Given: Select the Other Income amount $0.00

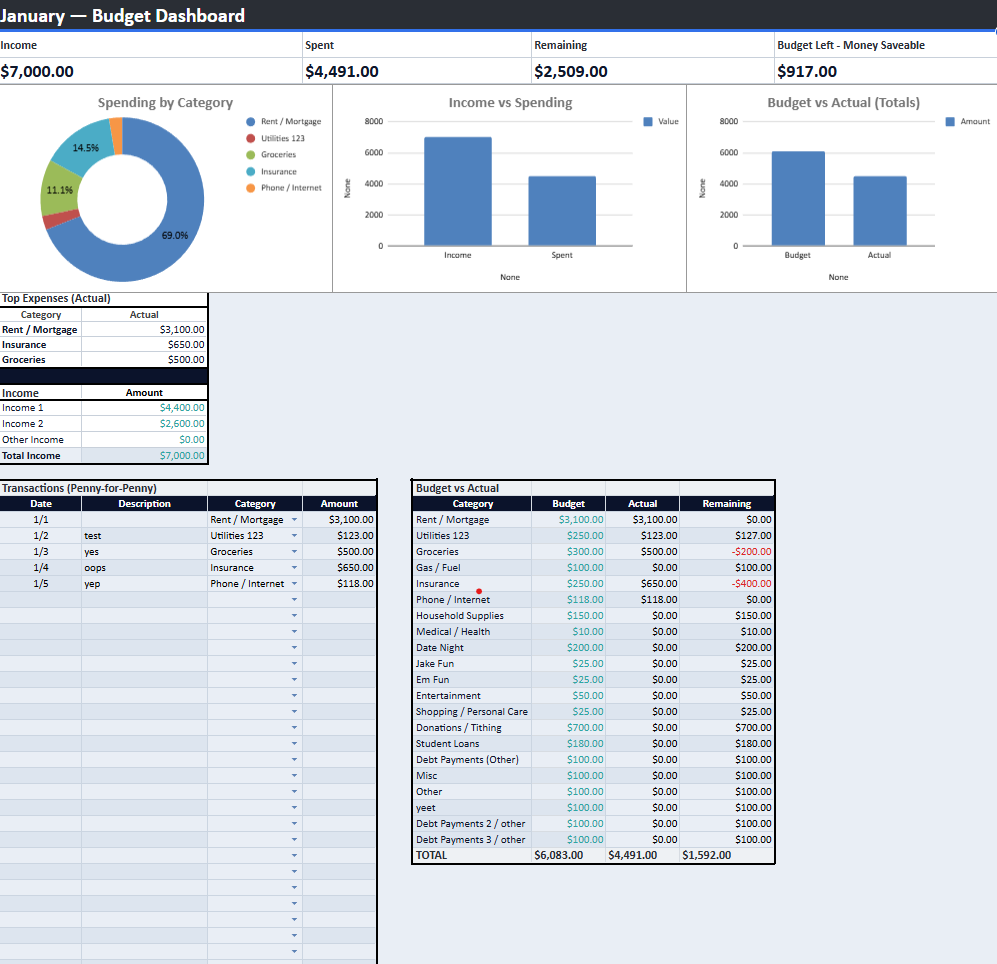Looking at the screenshot, I should (x=144, y=439).
